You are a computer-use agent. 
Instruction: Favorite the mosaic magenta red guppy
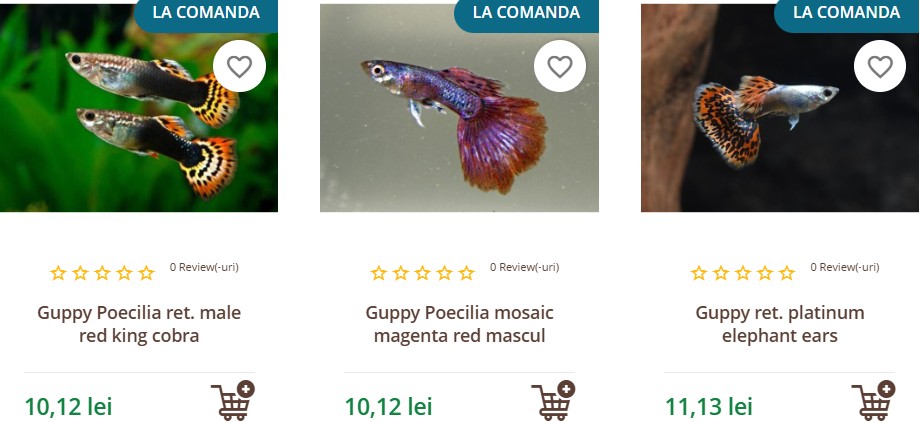coord(559,67)
